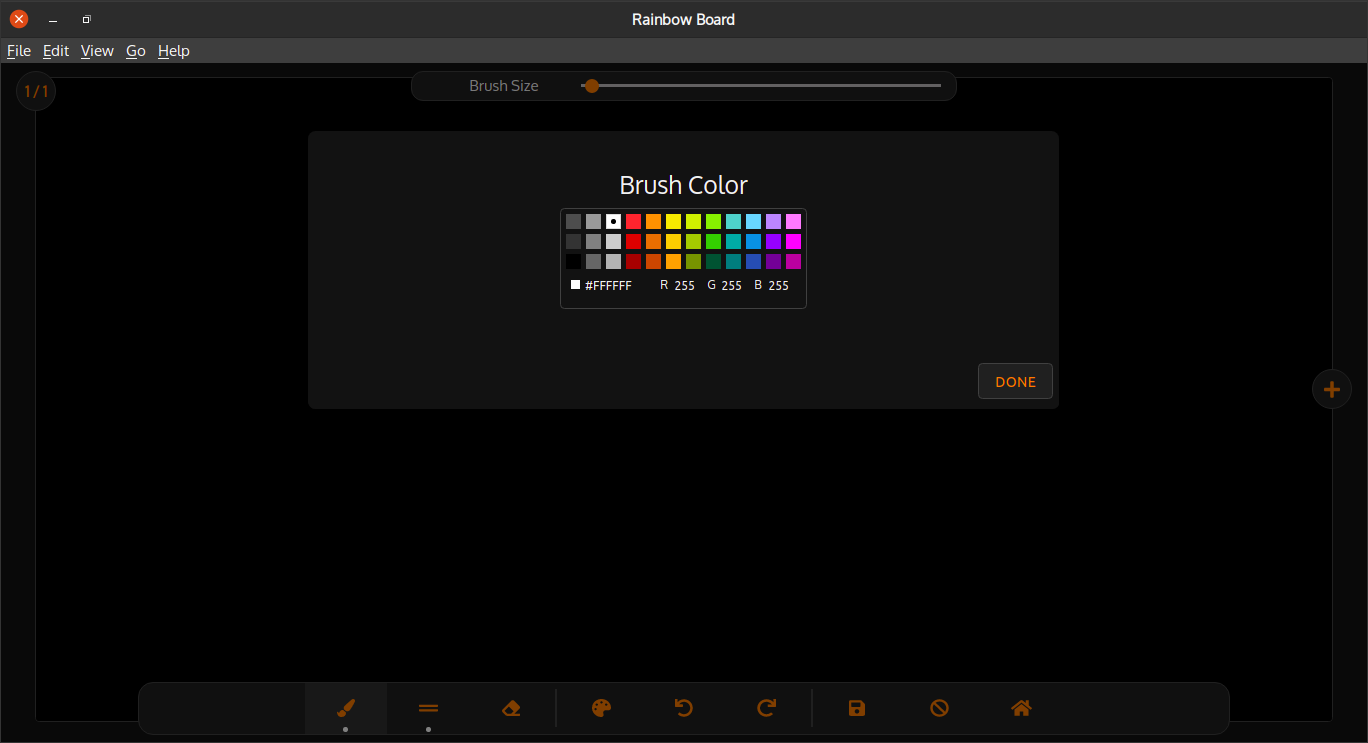Go to home screen icon
Viewport: 1368px width, 743px height.
1021,708
